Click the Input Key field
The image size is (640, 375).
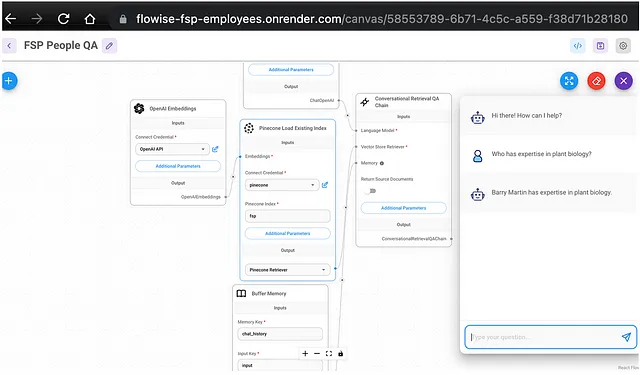click(280, 366)
